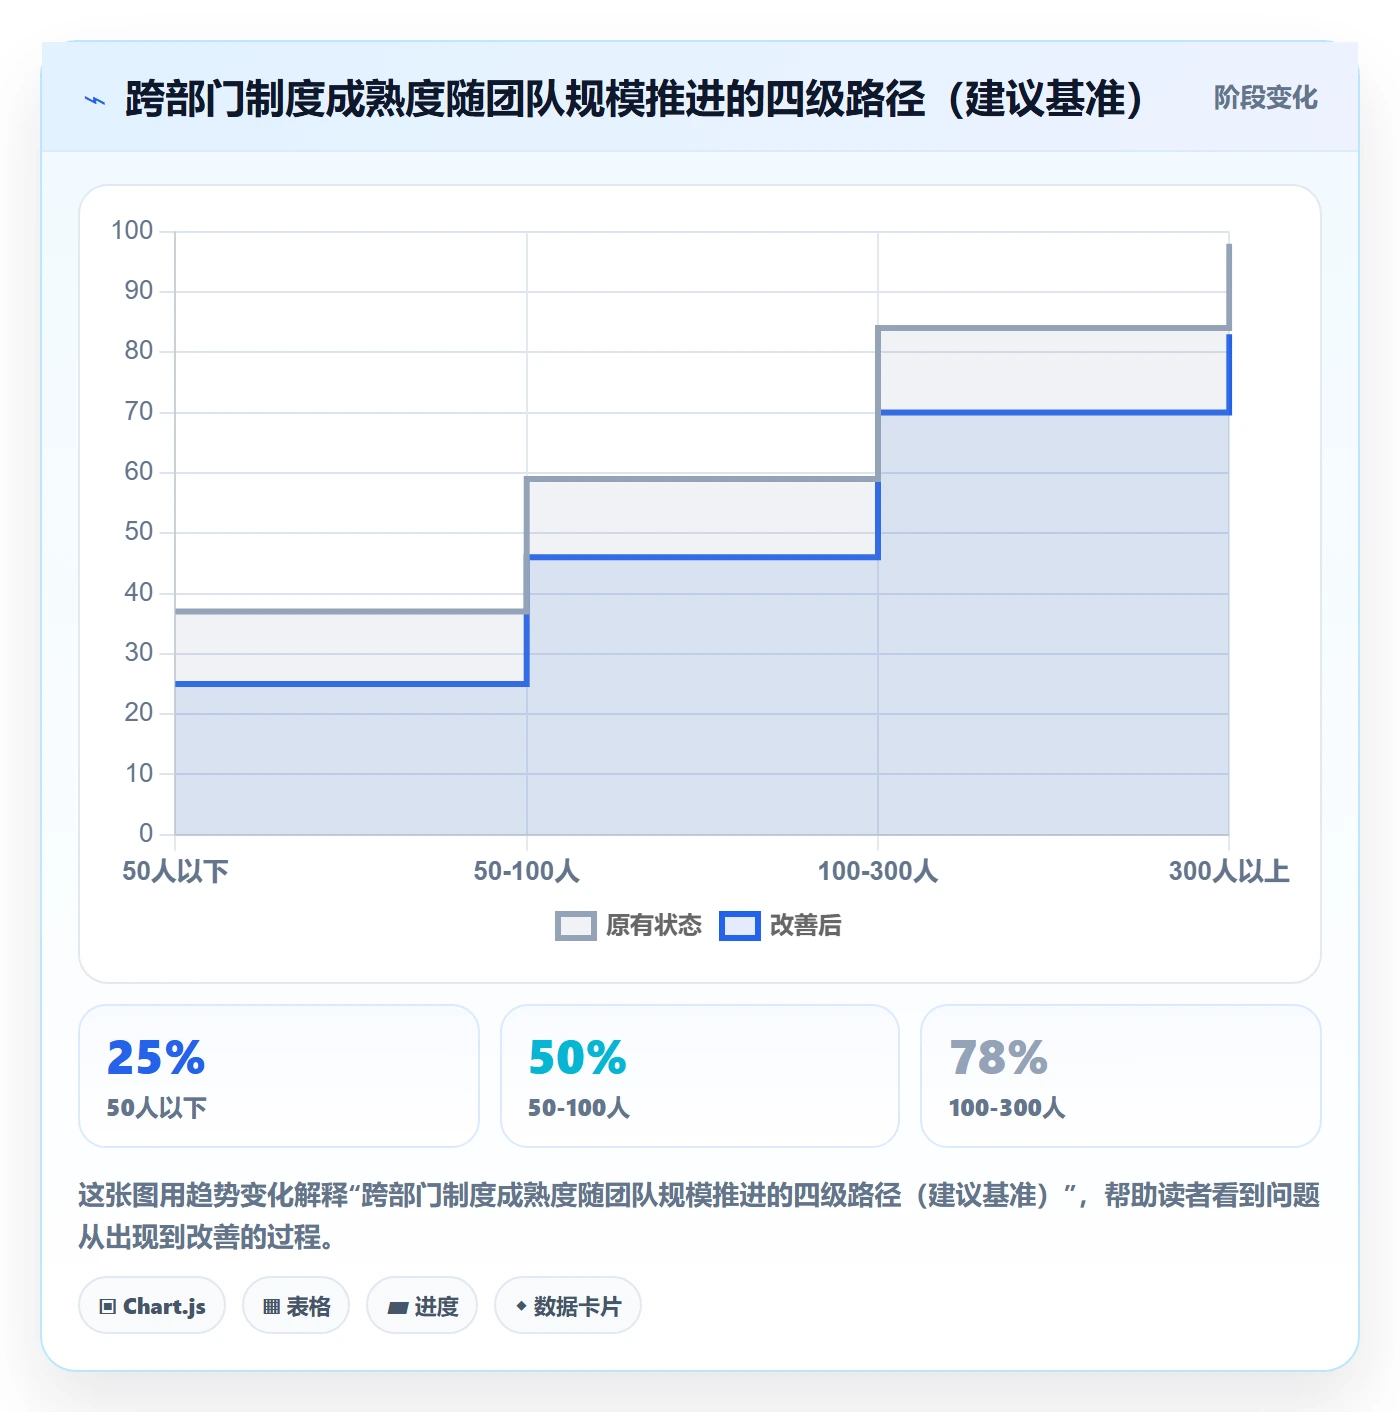Click the bar icon in the 进度 chip
Viewport: 1400px width, 1412px height.
(398, 1307)
